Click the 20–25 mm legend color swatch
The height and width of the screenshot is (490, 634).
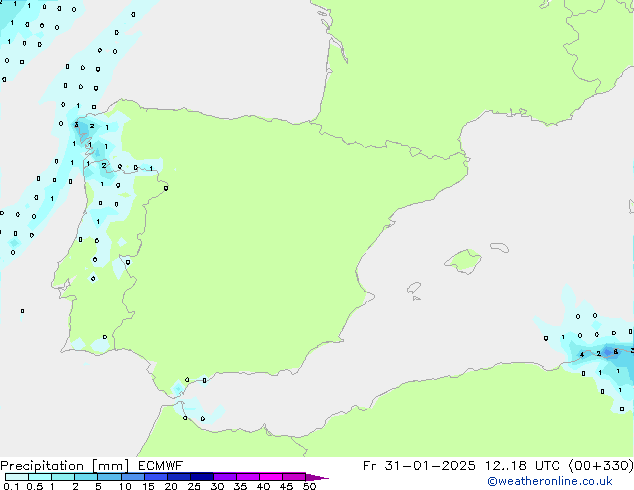pyautogui.click(x=179, y=477)
